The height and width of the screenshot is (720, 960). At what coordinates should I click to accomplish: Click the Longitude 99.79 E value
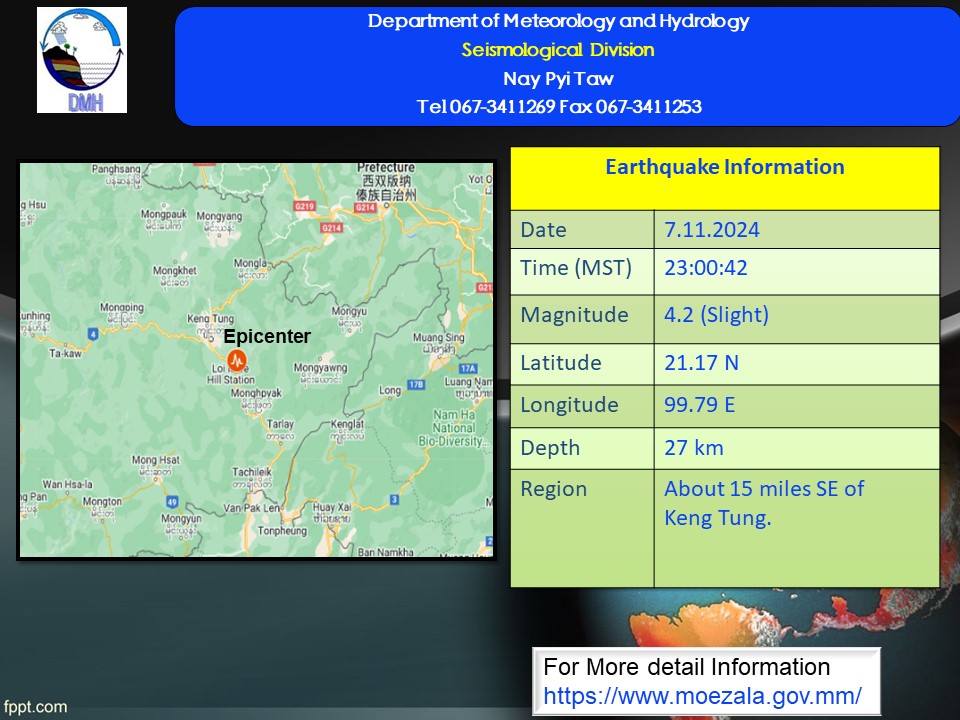pyautogui.click(x=700, y=405)
